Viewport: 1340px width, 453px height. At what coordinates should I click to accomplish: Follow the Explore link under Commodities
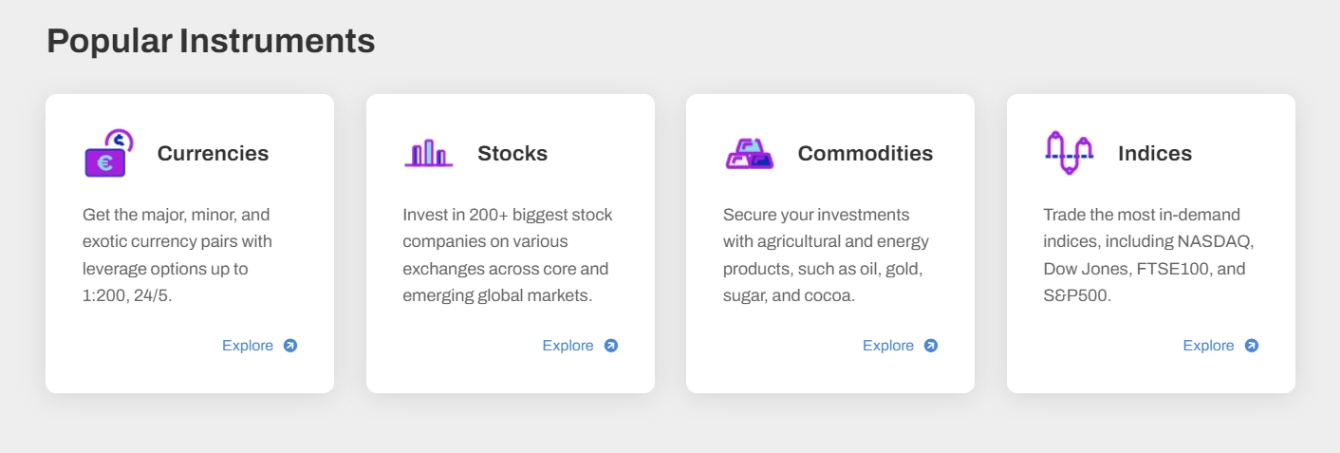pos(888,346)
